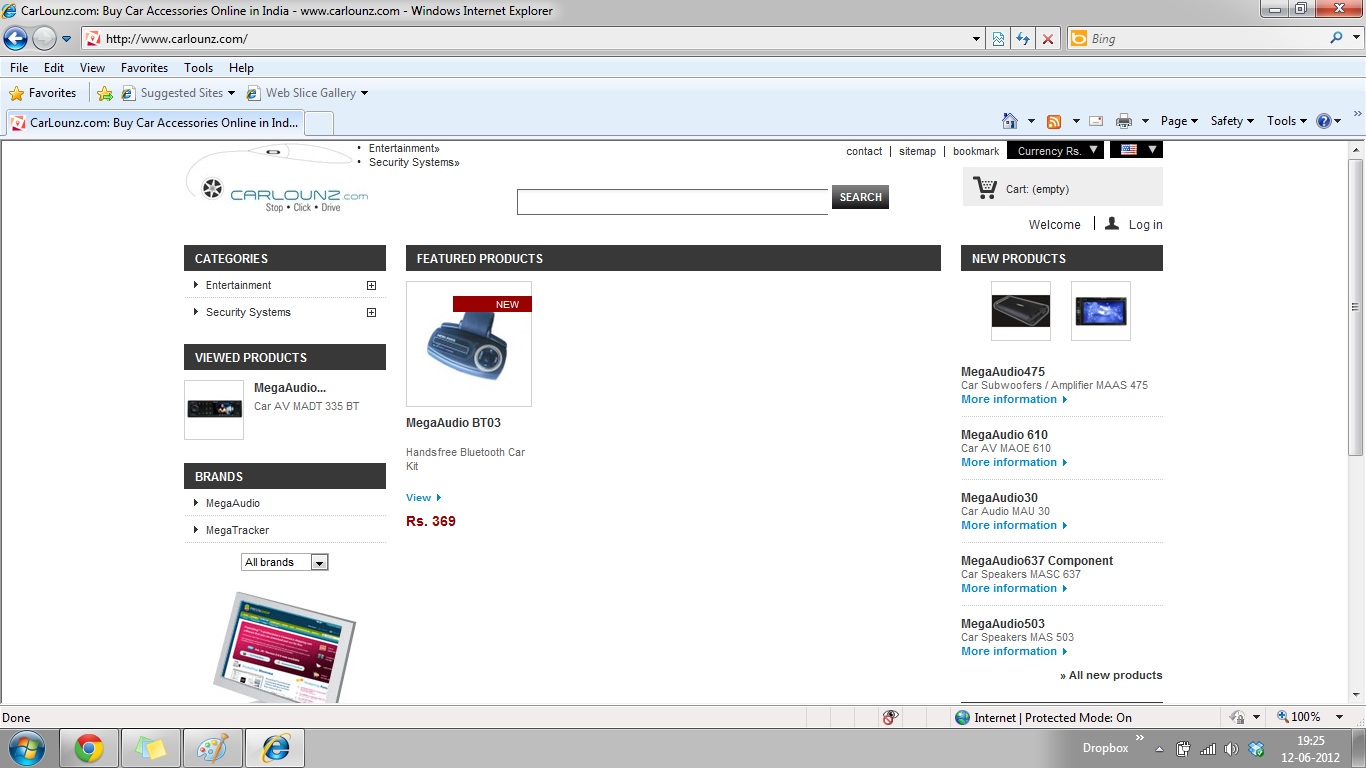Open the Page dropdown in command bar
Viewport: 1366px width, 768px height.
[x=1179, y=121]
